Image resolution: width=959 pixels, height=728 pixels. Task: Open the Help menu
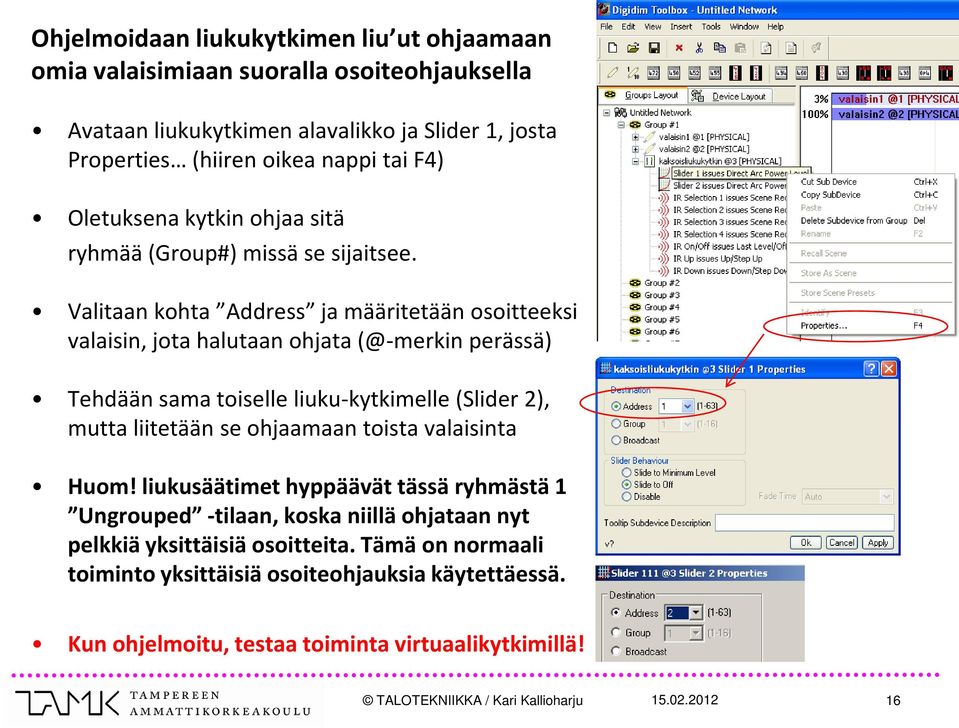pos(776,26)
